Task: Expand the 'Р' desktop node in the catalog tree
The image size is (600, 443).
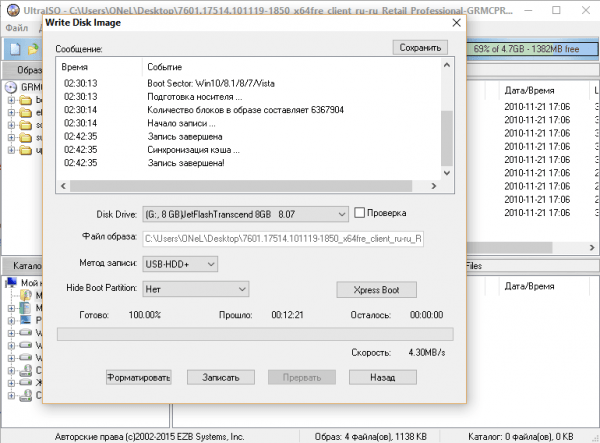Action: tap(11, 320)
